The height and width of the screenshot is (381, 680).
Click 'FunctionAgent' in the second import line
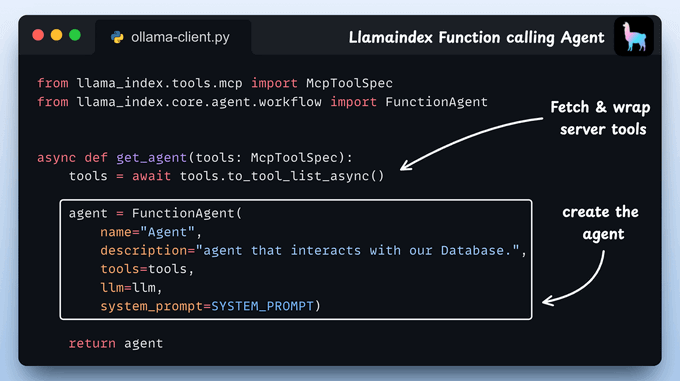tap(436, 102)
